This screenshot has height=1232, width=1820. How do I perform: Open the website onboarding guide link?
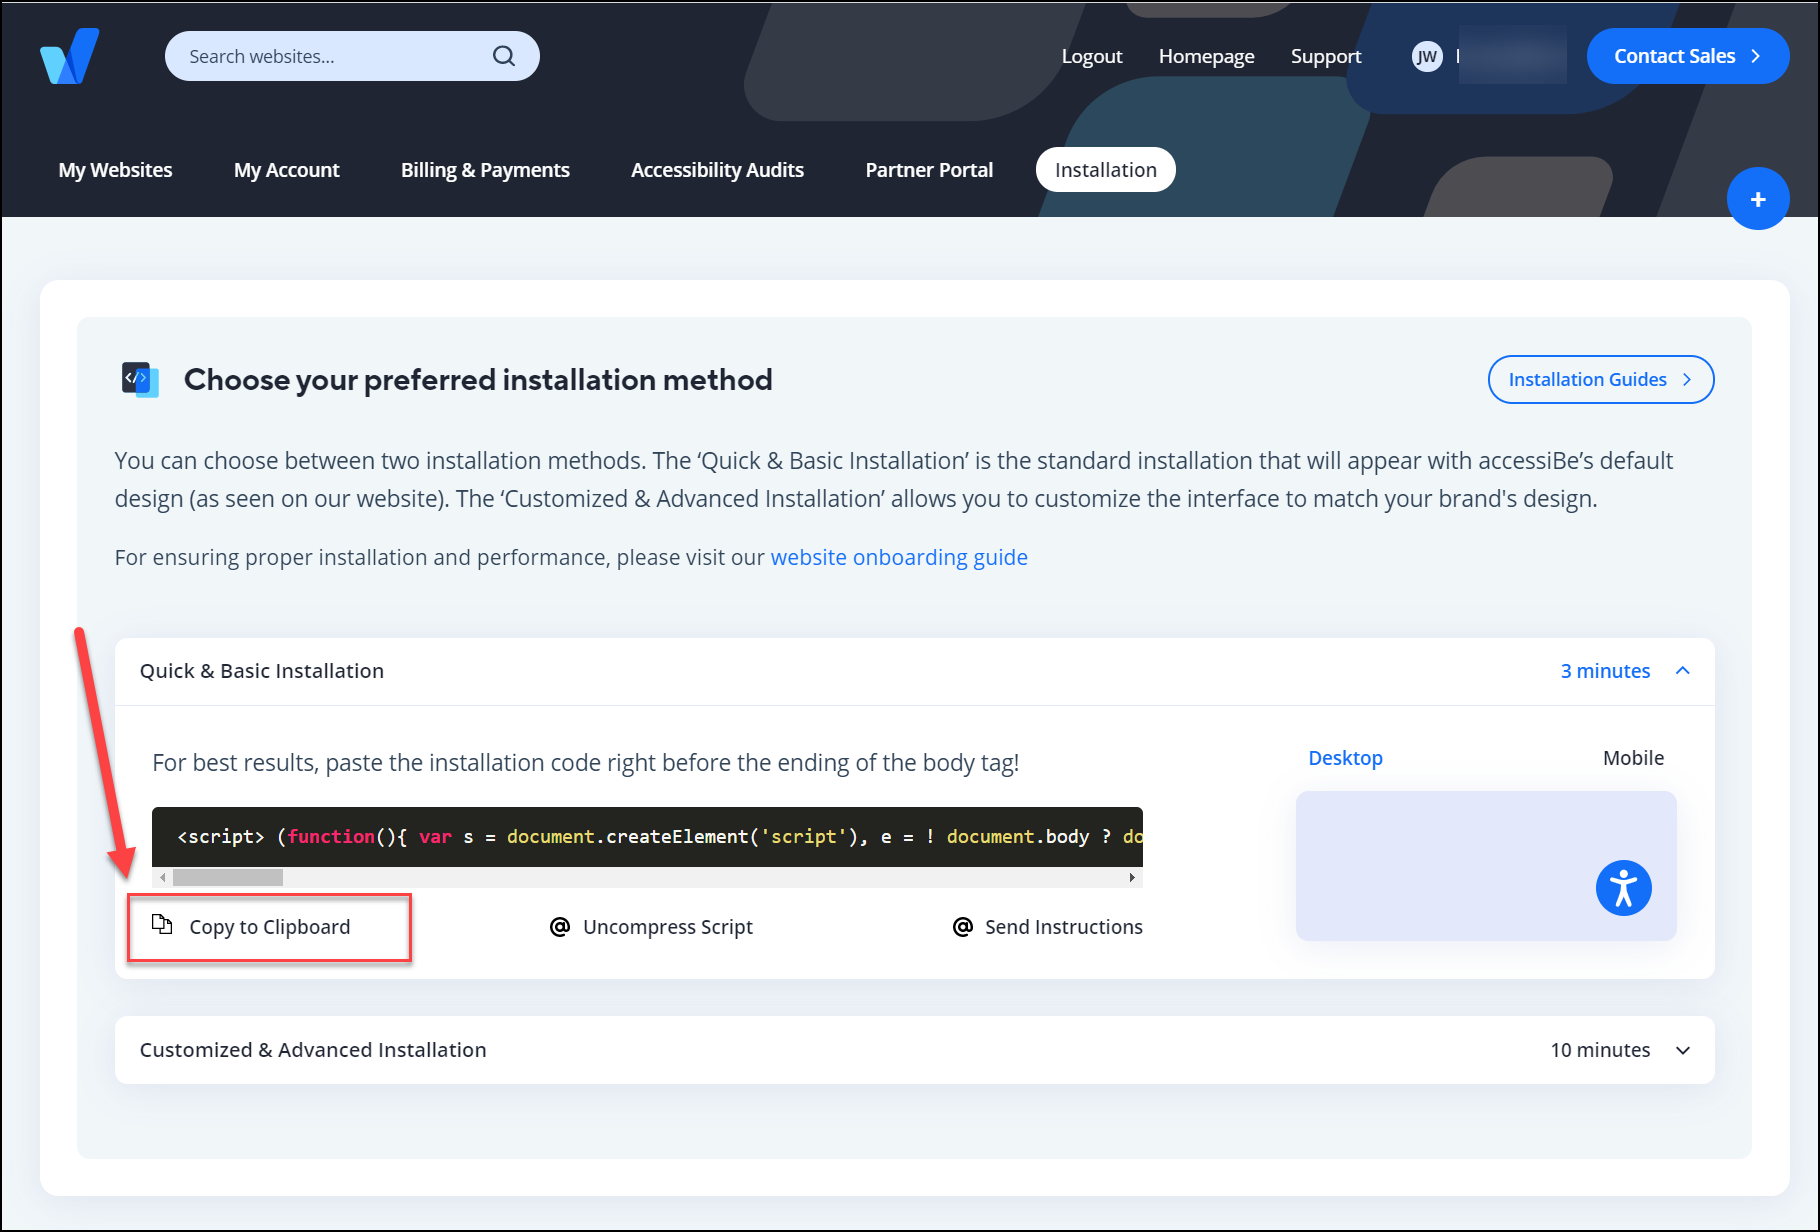click(899, 557)
